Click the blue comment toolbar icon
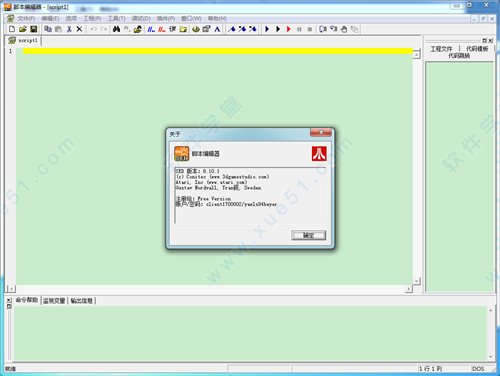The image size is (500, 376). 151,29
